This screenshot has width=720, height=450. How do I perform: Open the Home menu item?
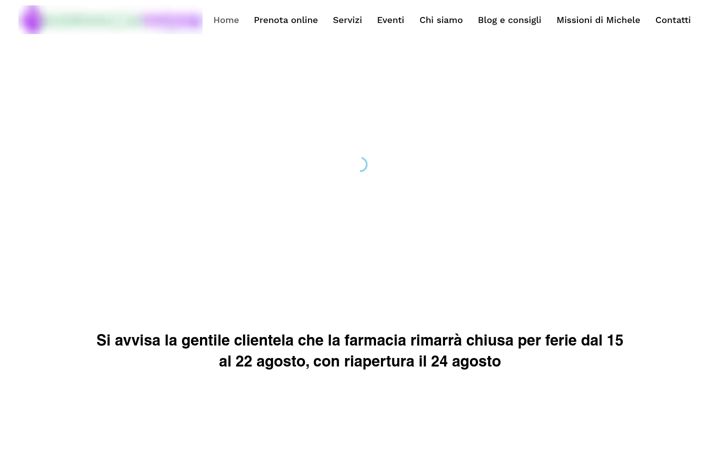[x=226, y=20]
